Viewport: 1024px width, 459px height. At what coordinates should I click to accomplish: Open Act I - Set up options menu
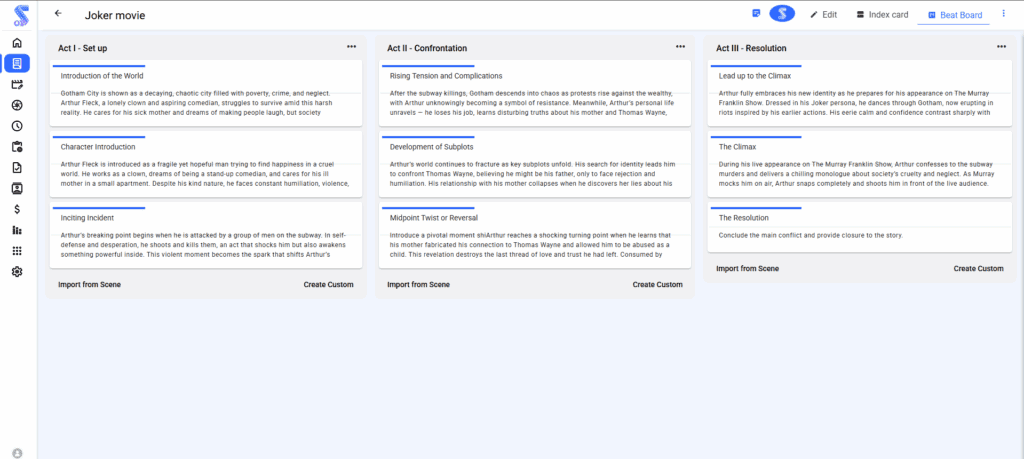tap(351, 47)
